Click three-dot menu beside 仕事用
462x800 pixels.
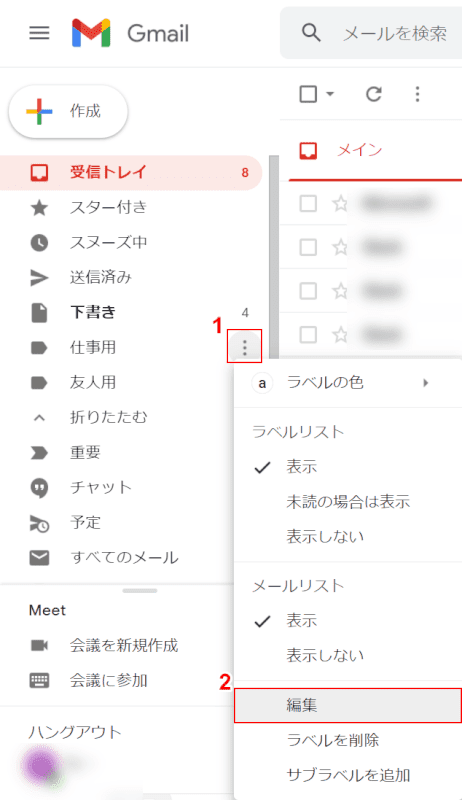[245, 346]
